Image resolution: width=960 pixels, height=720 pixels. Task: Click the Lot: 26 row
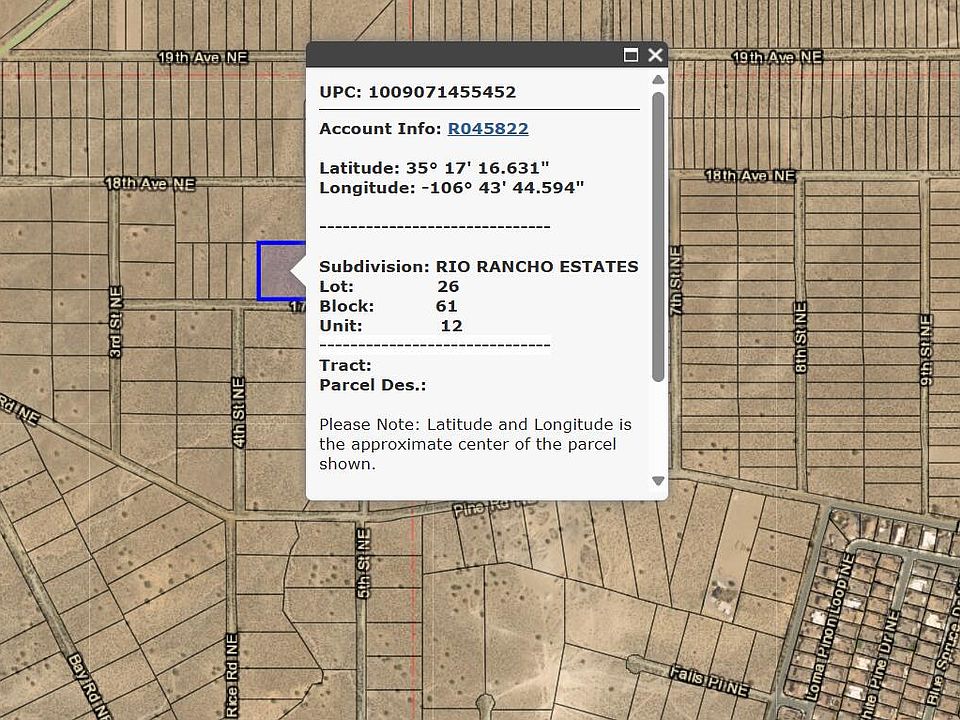tap(389, 287)
